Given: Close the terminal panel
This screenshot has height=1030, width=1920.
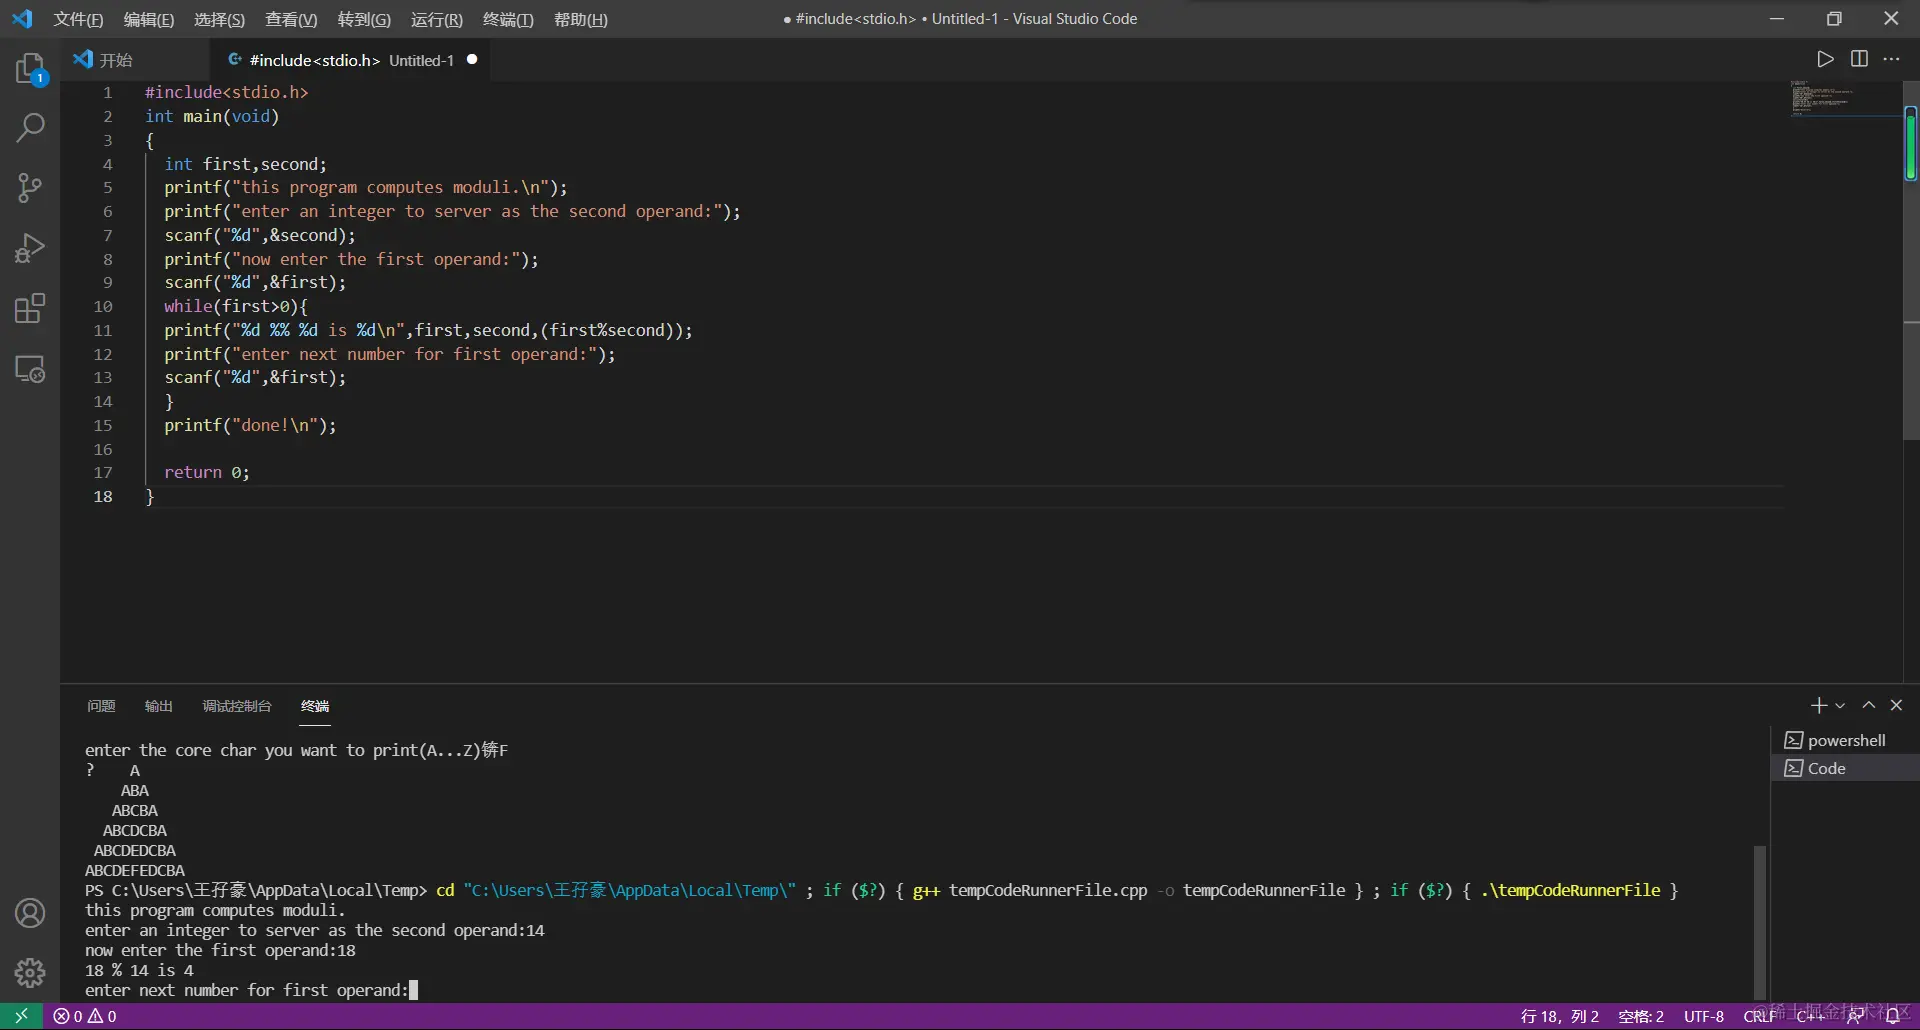Looking at the screenshot, I should point(1896,706).
